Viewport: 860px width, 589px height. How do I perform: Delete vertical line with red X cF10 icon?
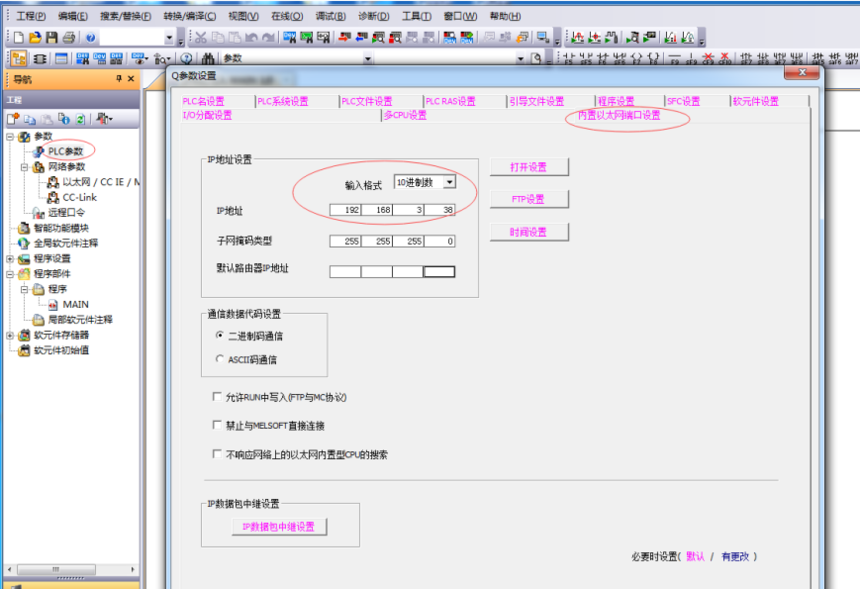click(x=725, y=58)
